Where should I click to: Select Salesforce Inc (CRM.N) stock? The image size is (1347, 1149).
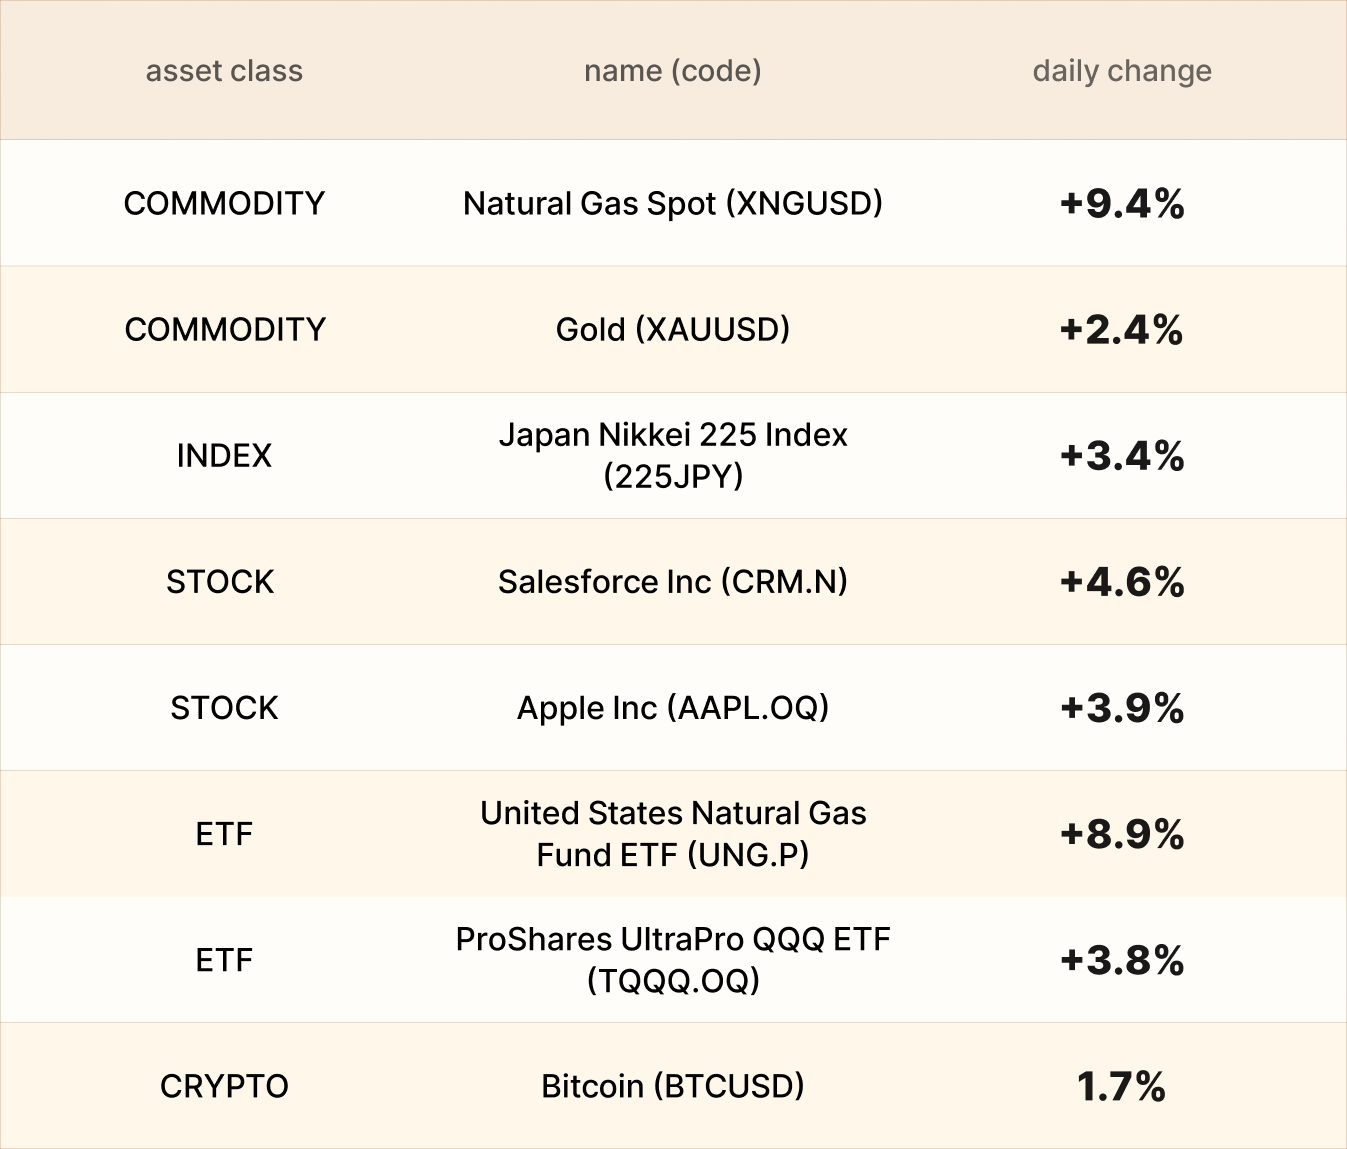(672, 581)
